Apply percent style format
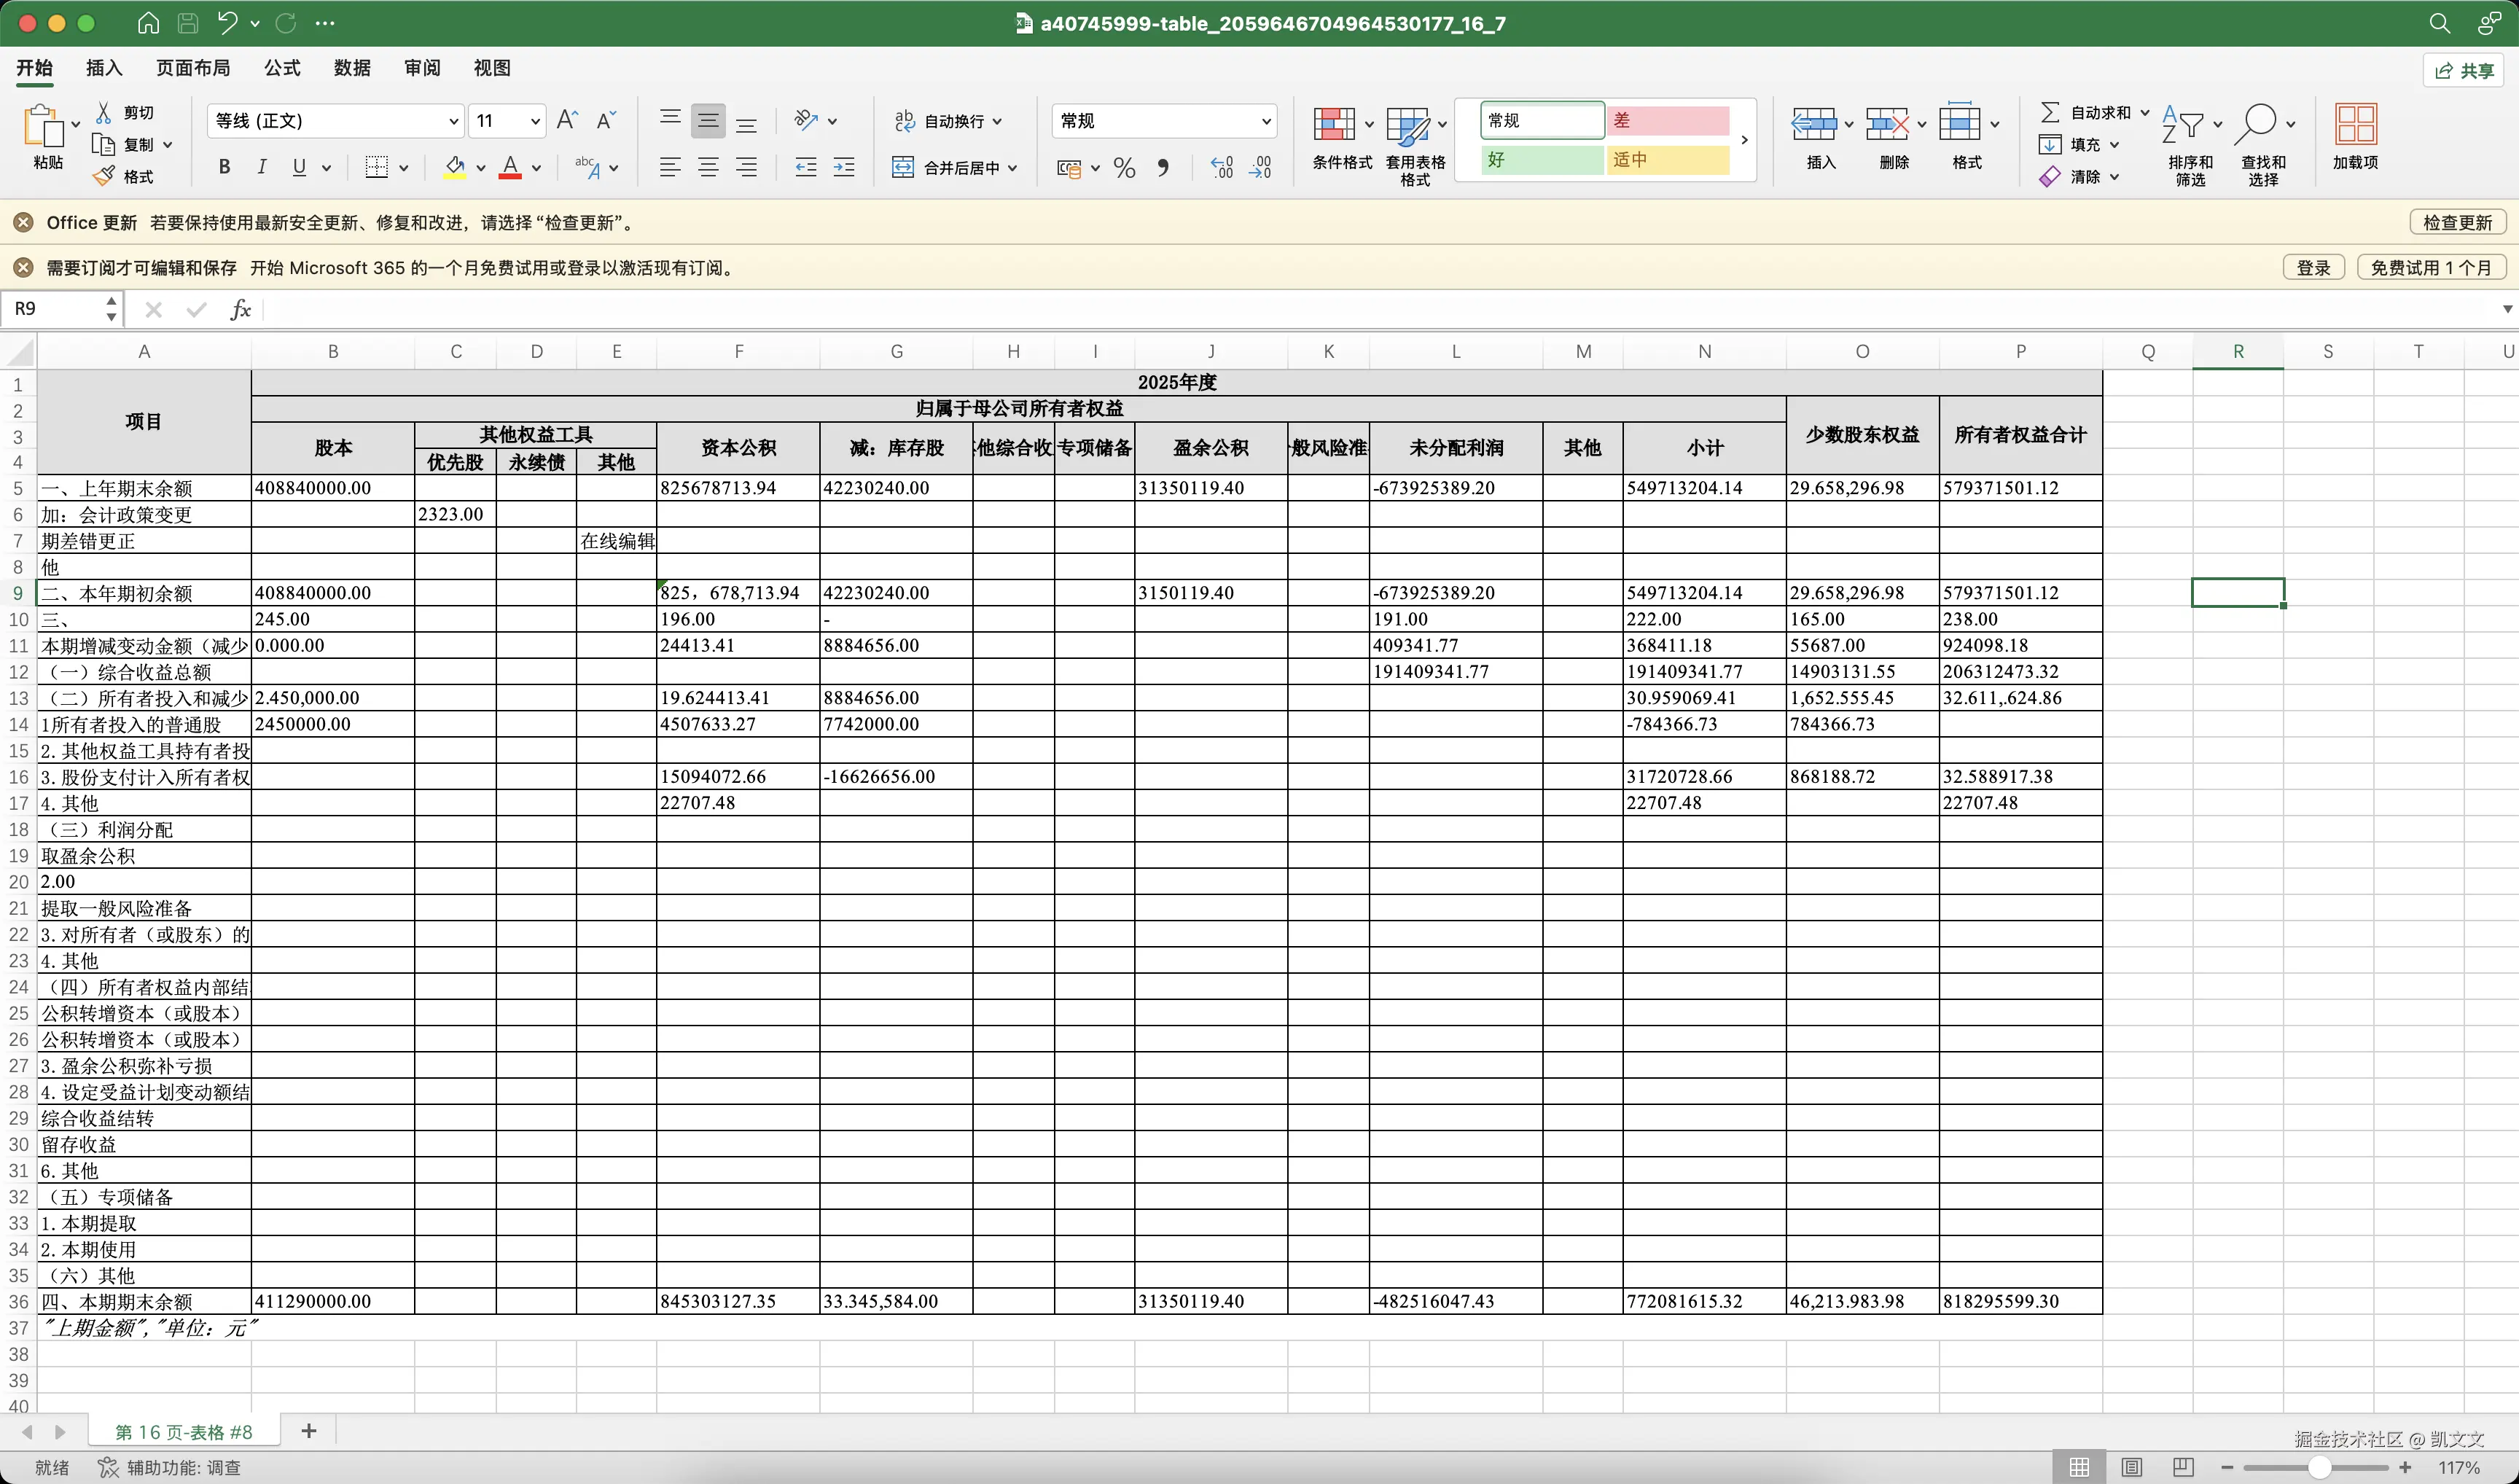The width and height of the screenshot is (2519, 1484). (x=1124, y=167)
